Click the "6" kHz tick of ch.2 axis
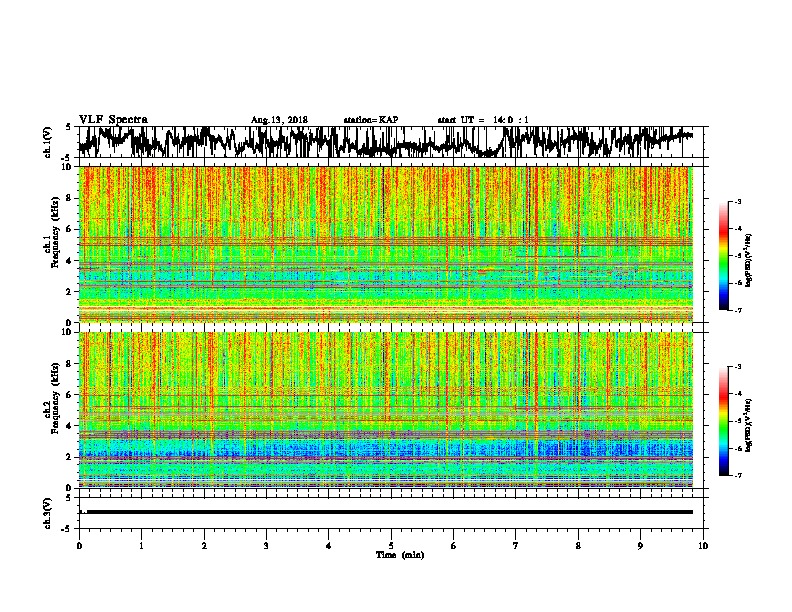792x612 pixels. (x=70, y=395)
